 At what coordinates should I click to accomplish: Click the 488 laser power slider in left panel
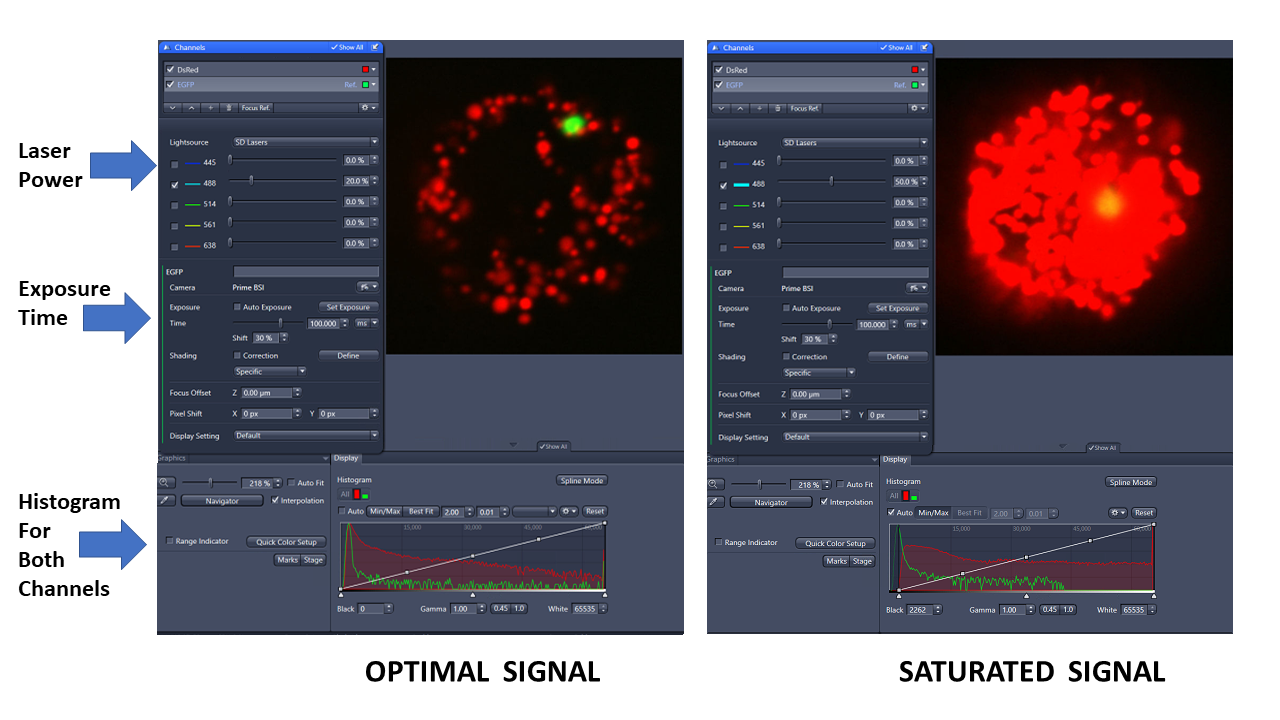[x=283, y=180]
